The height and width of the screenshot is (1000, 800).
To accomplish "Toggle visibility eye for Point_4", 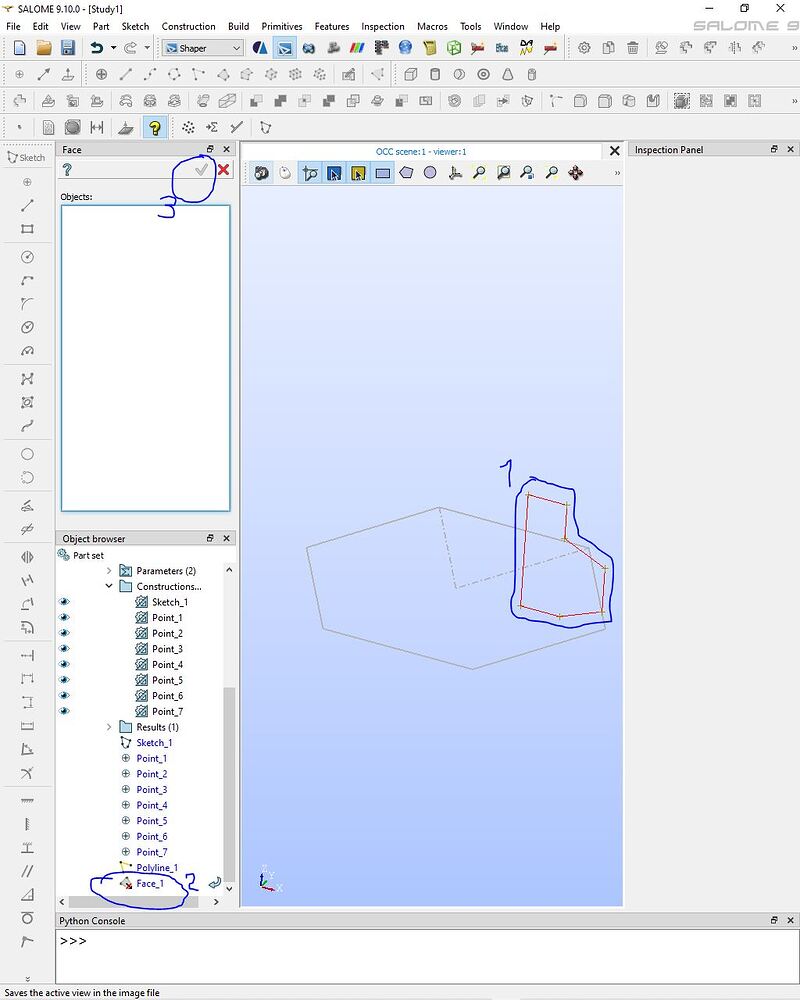I will coord(64,665).
